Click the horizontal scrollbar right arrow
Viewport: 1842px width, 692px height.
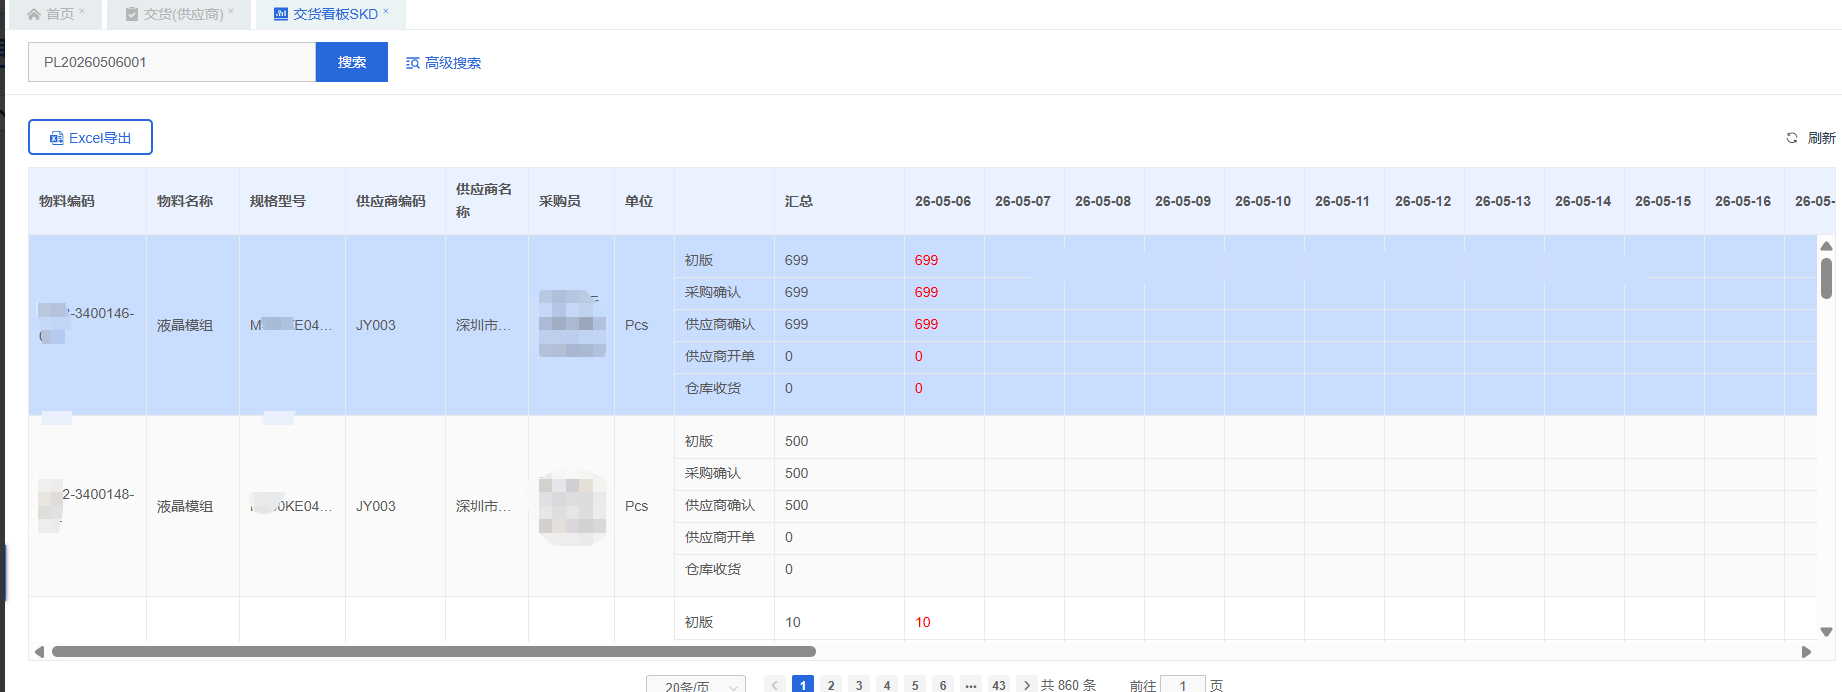1806,651
